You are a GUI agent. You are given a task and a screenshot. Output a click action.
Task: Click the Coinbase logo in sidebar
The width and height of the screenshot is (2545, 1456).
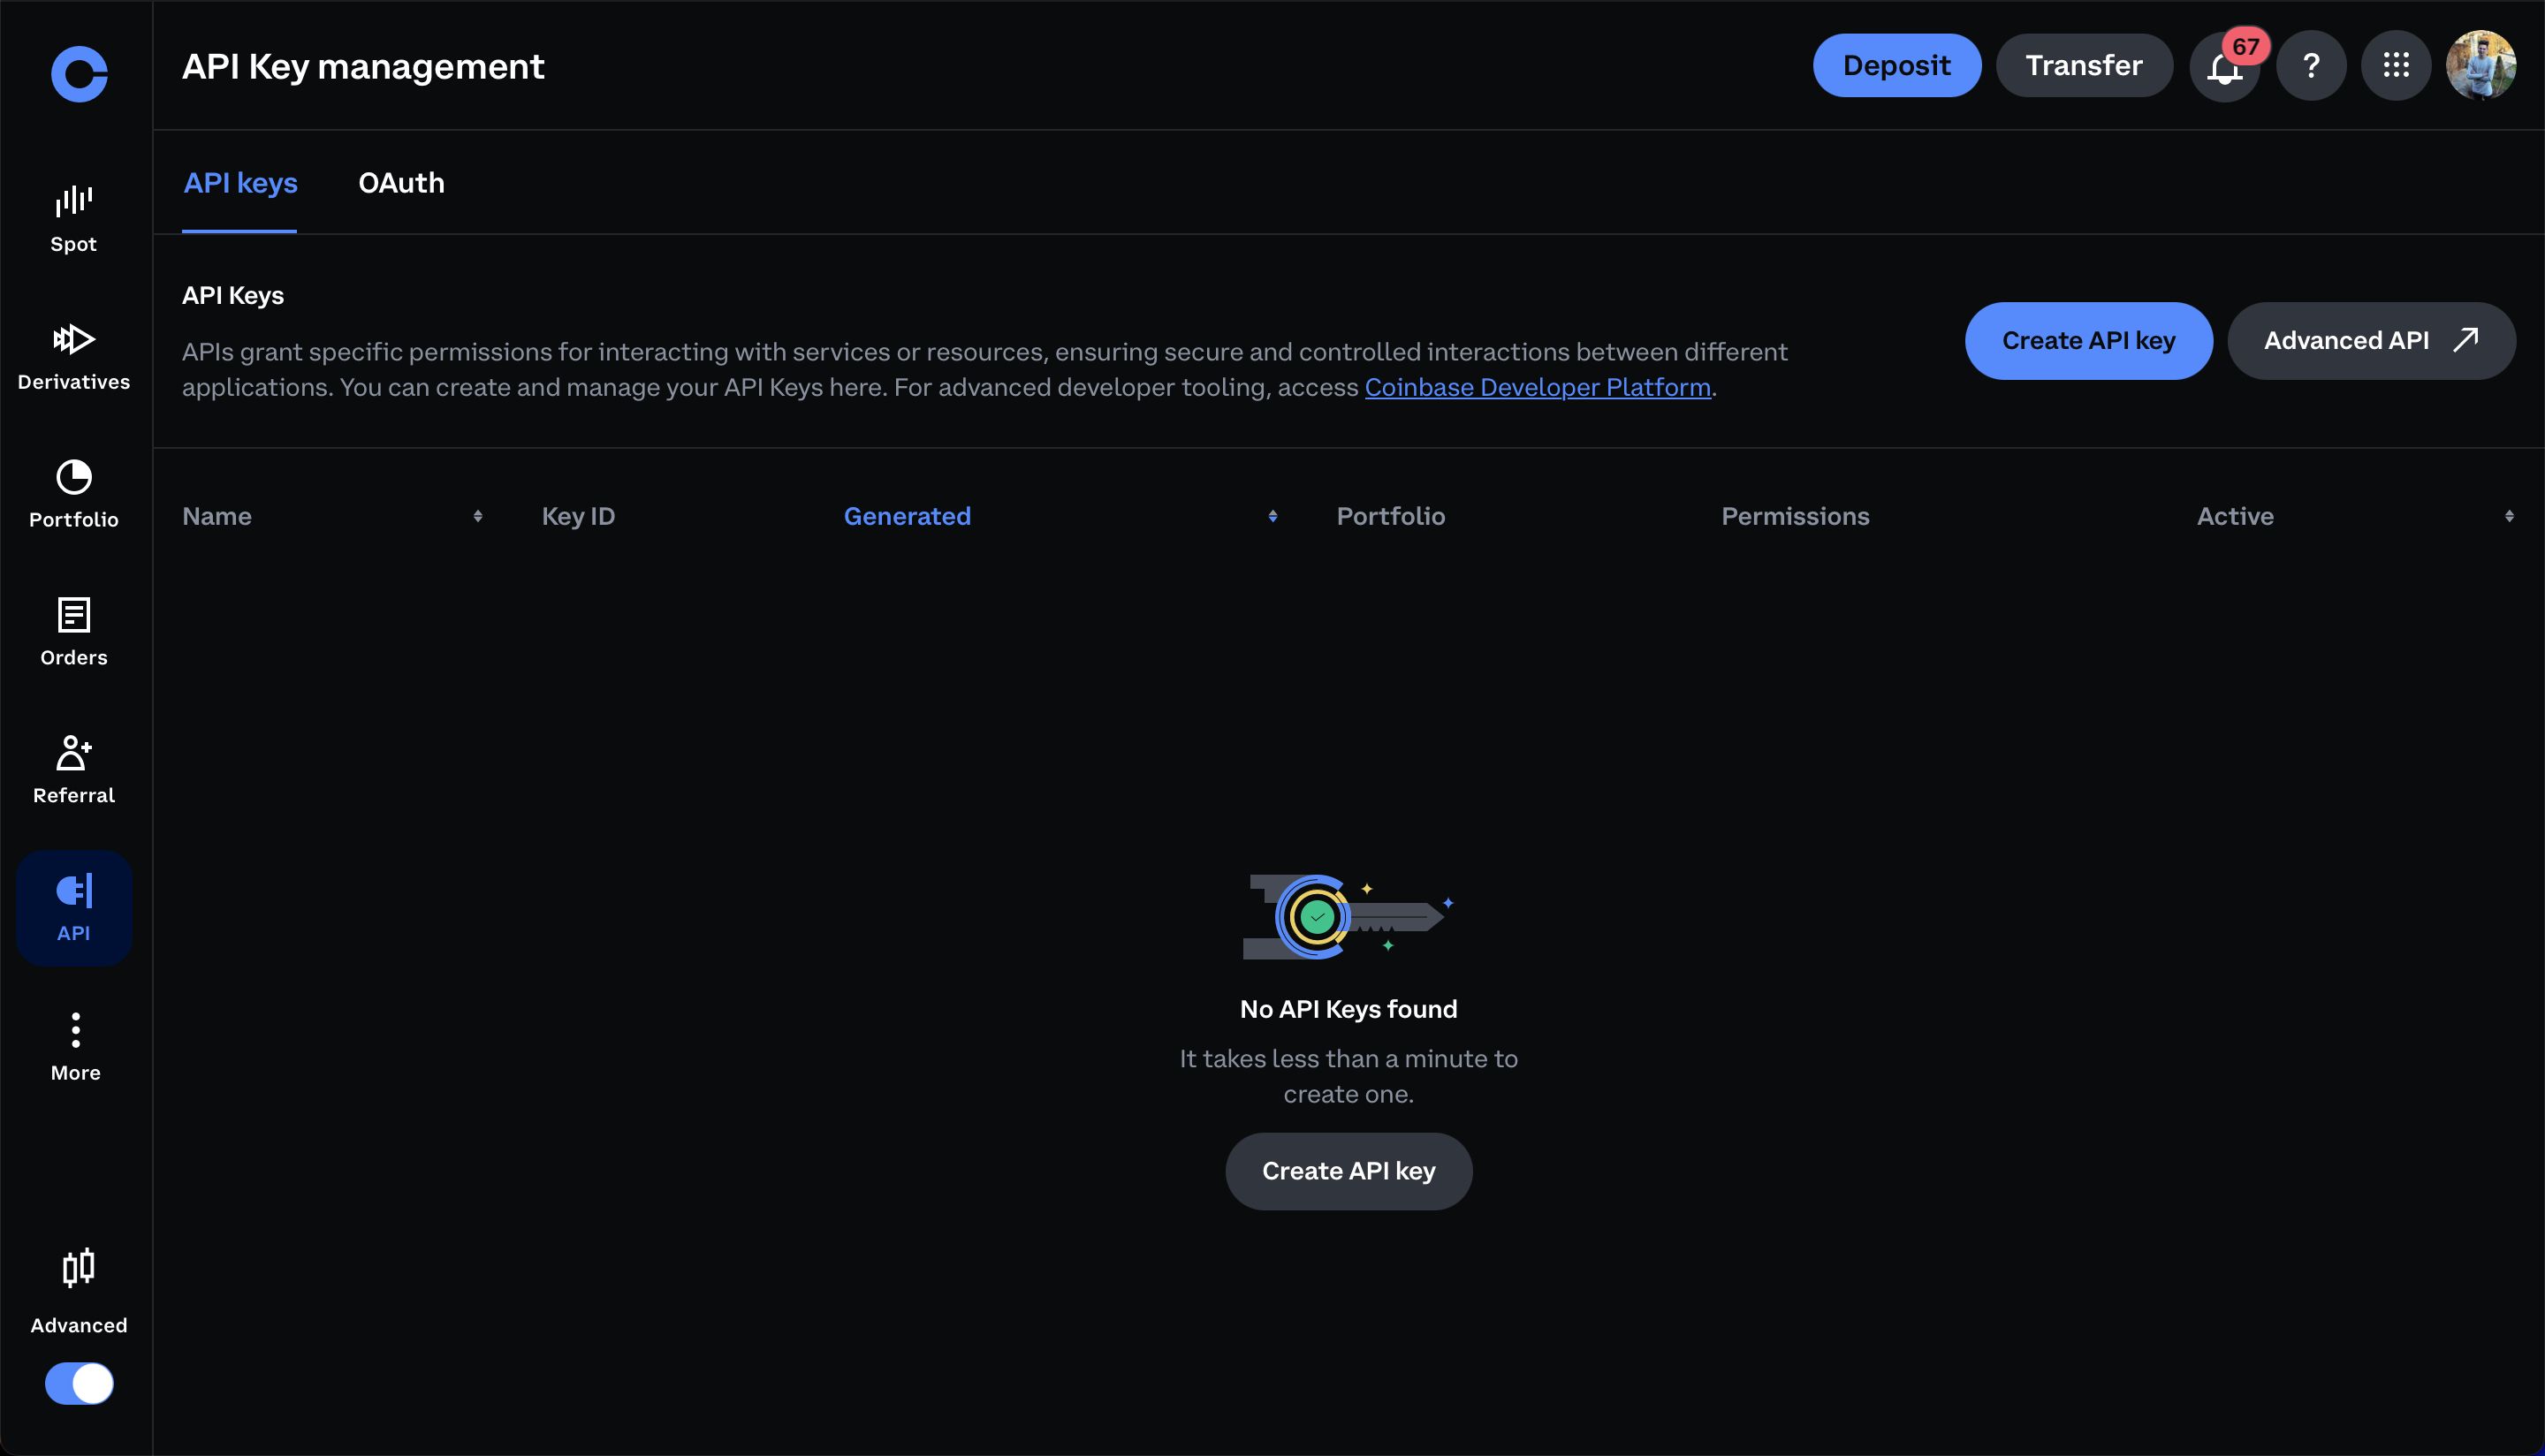click(79, 74)
